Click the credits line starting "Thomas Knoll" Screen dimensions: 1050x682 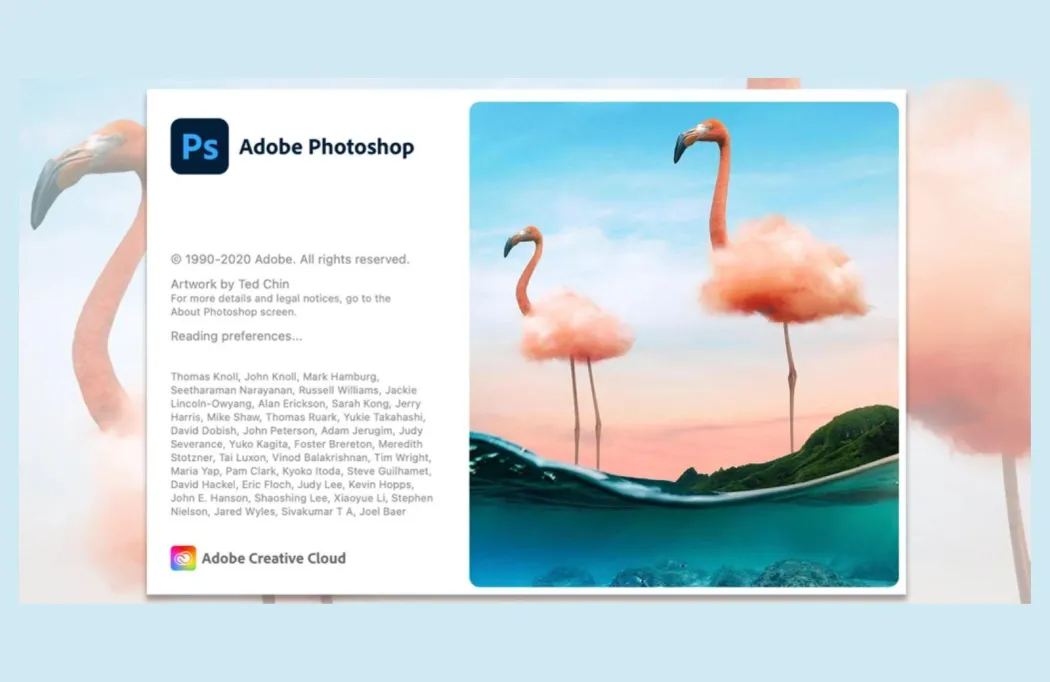[x=275, y=377]
